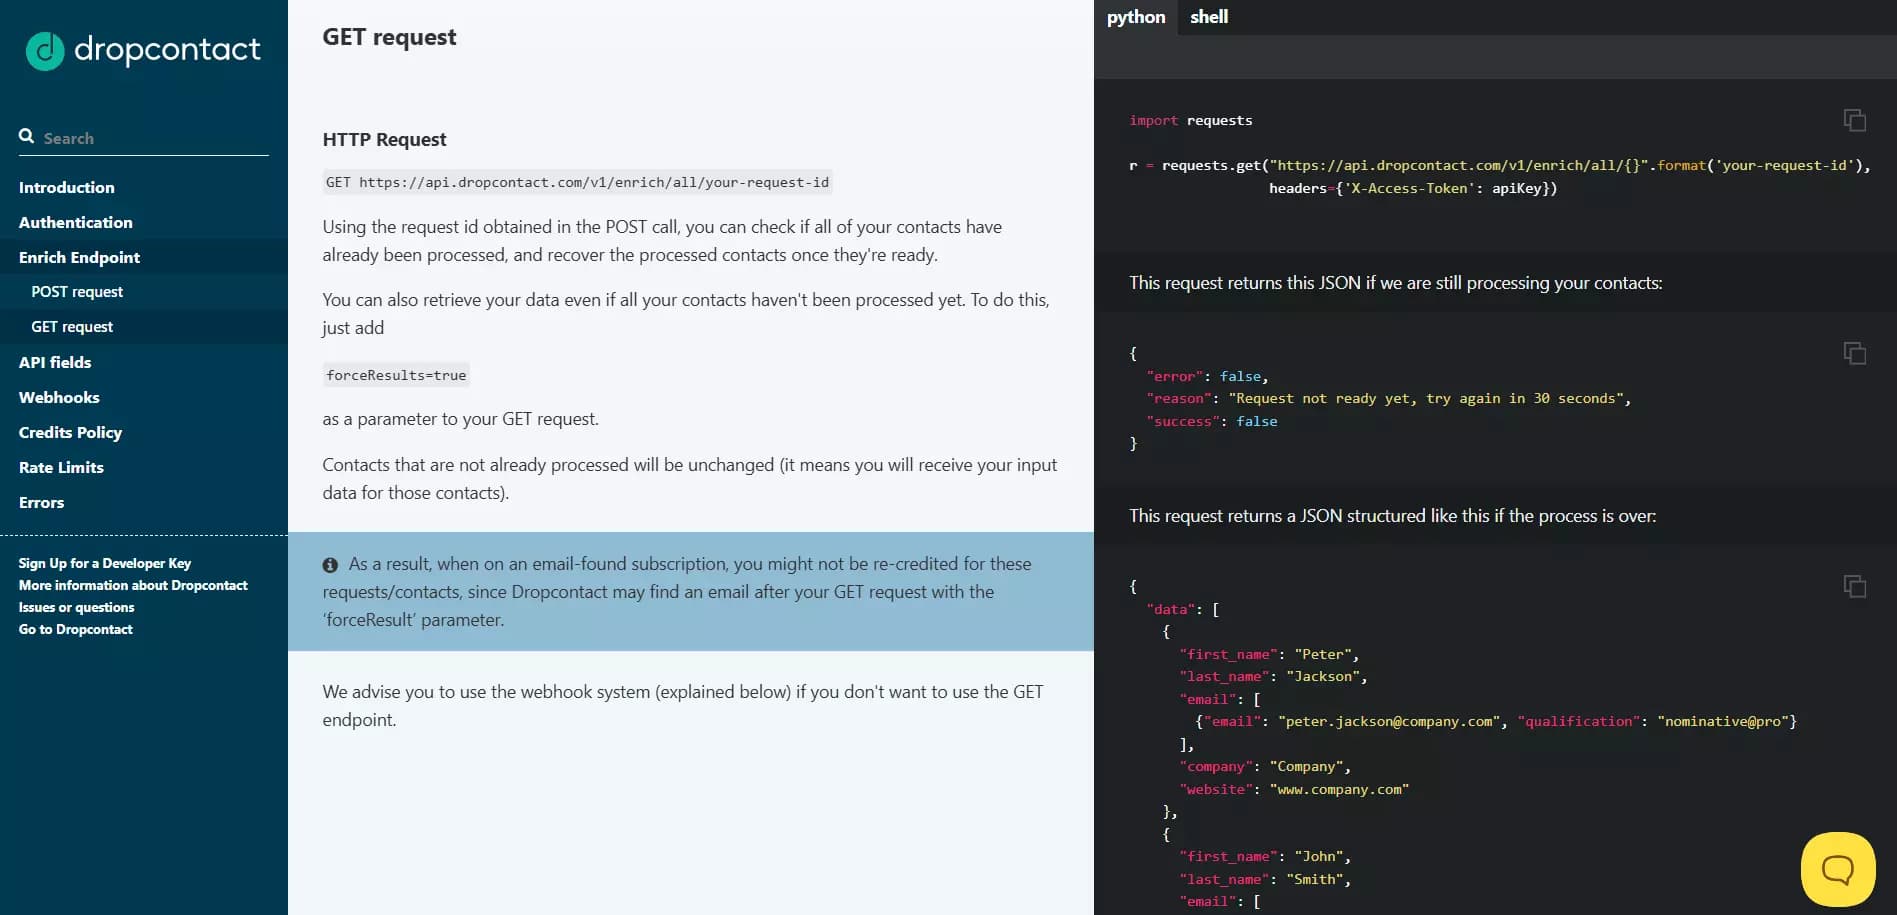This screenshot has width=1897, height=915.
Task: Switch to the shell code tab
Action: 1208,17
